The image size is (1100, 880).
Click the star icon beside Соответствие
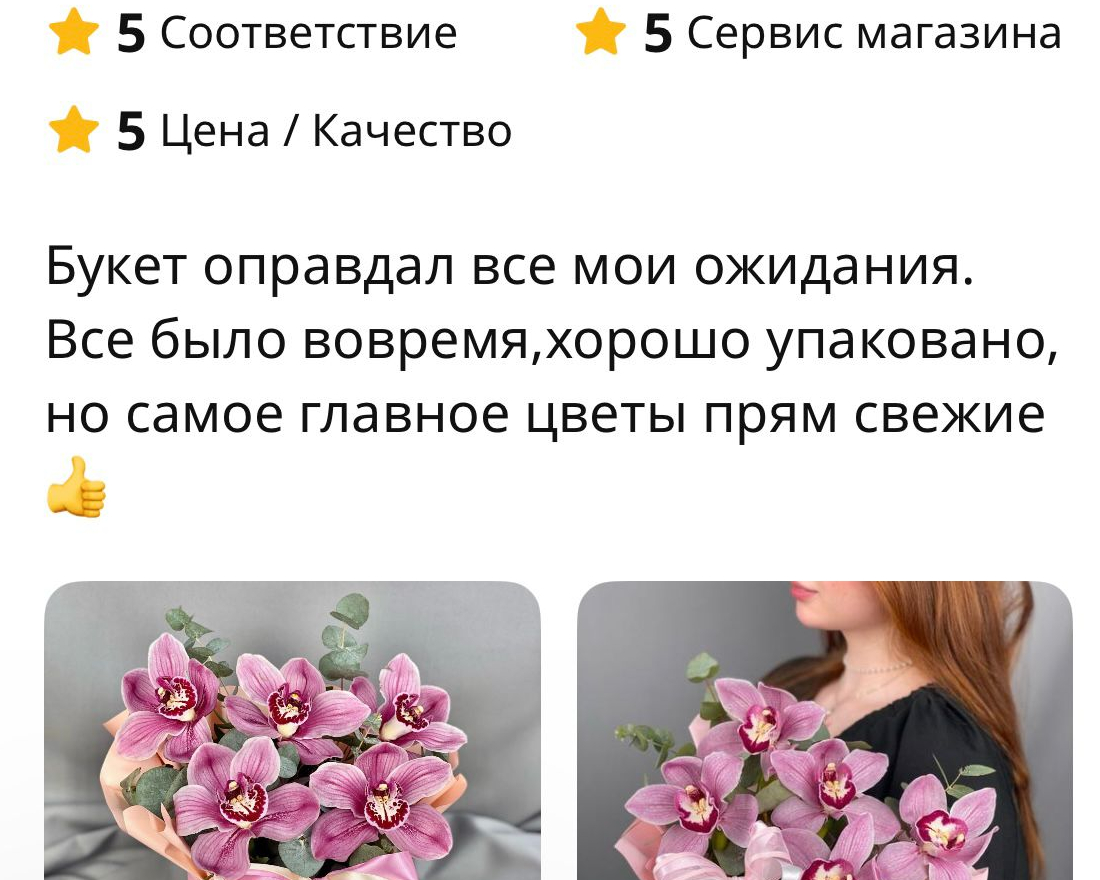tap(74, 32)
